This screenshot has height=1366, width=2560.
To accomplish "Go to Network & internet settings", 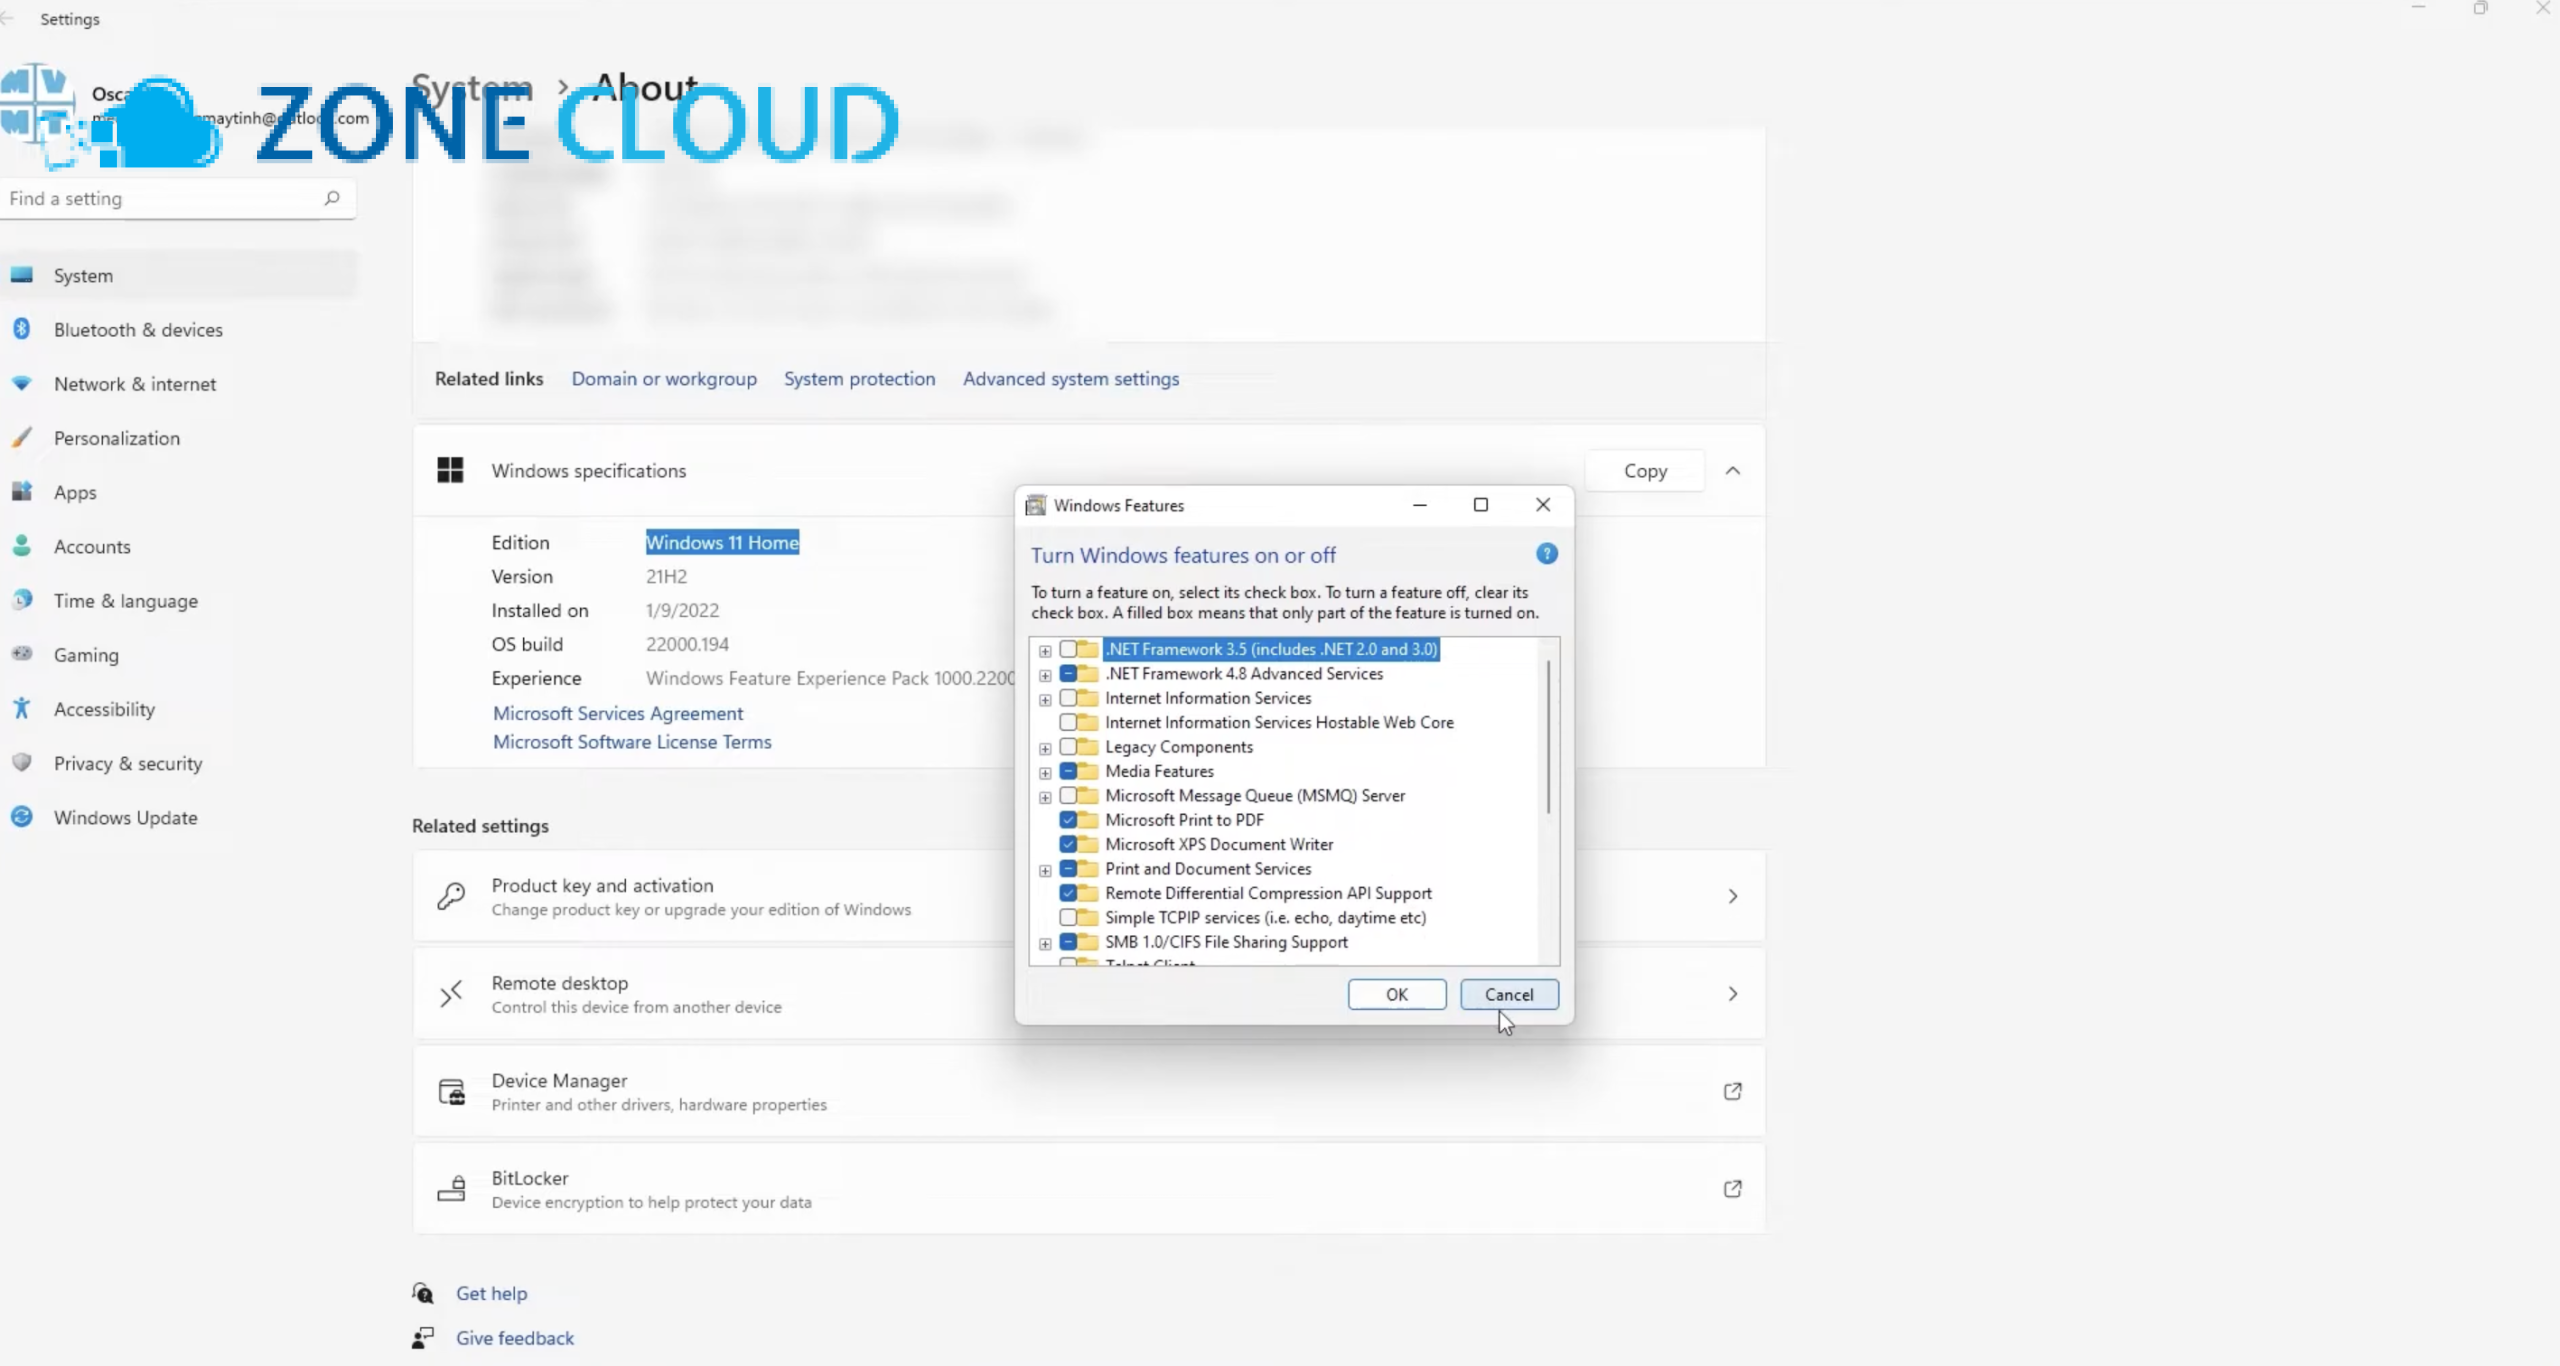I will point(135,384).
